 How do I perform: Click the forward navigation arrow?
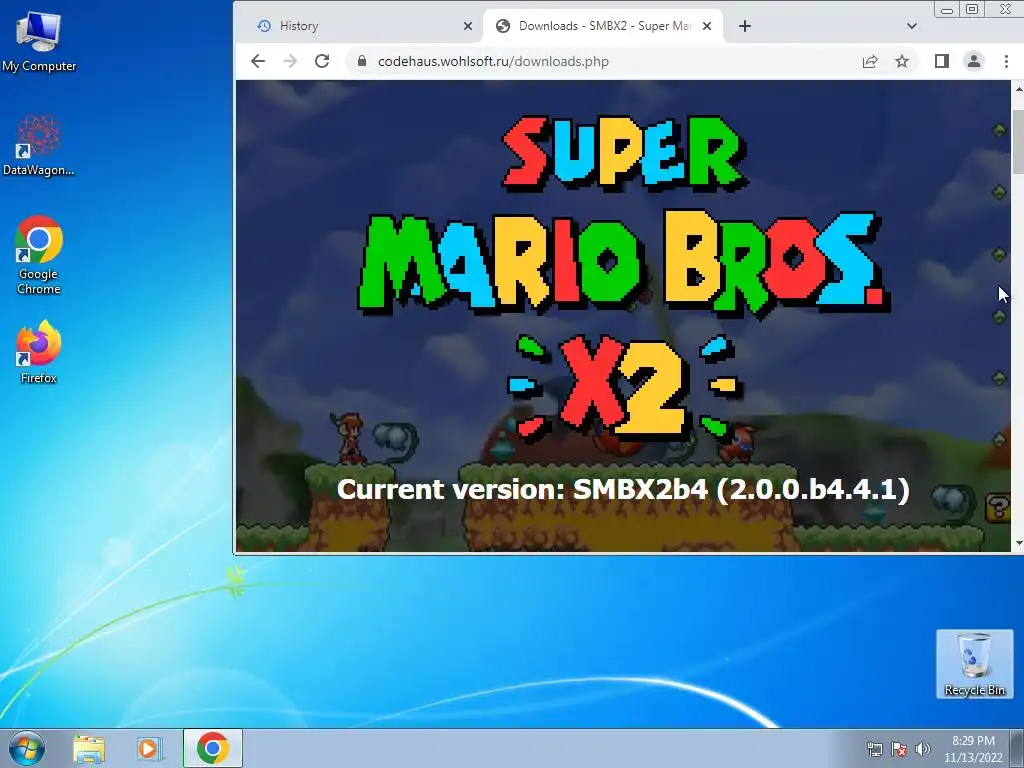(290, 61)
